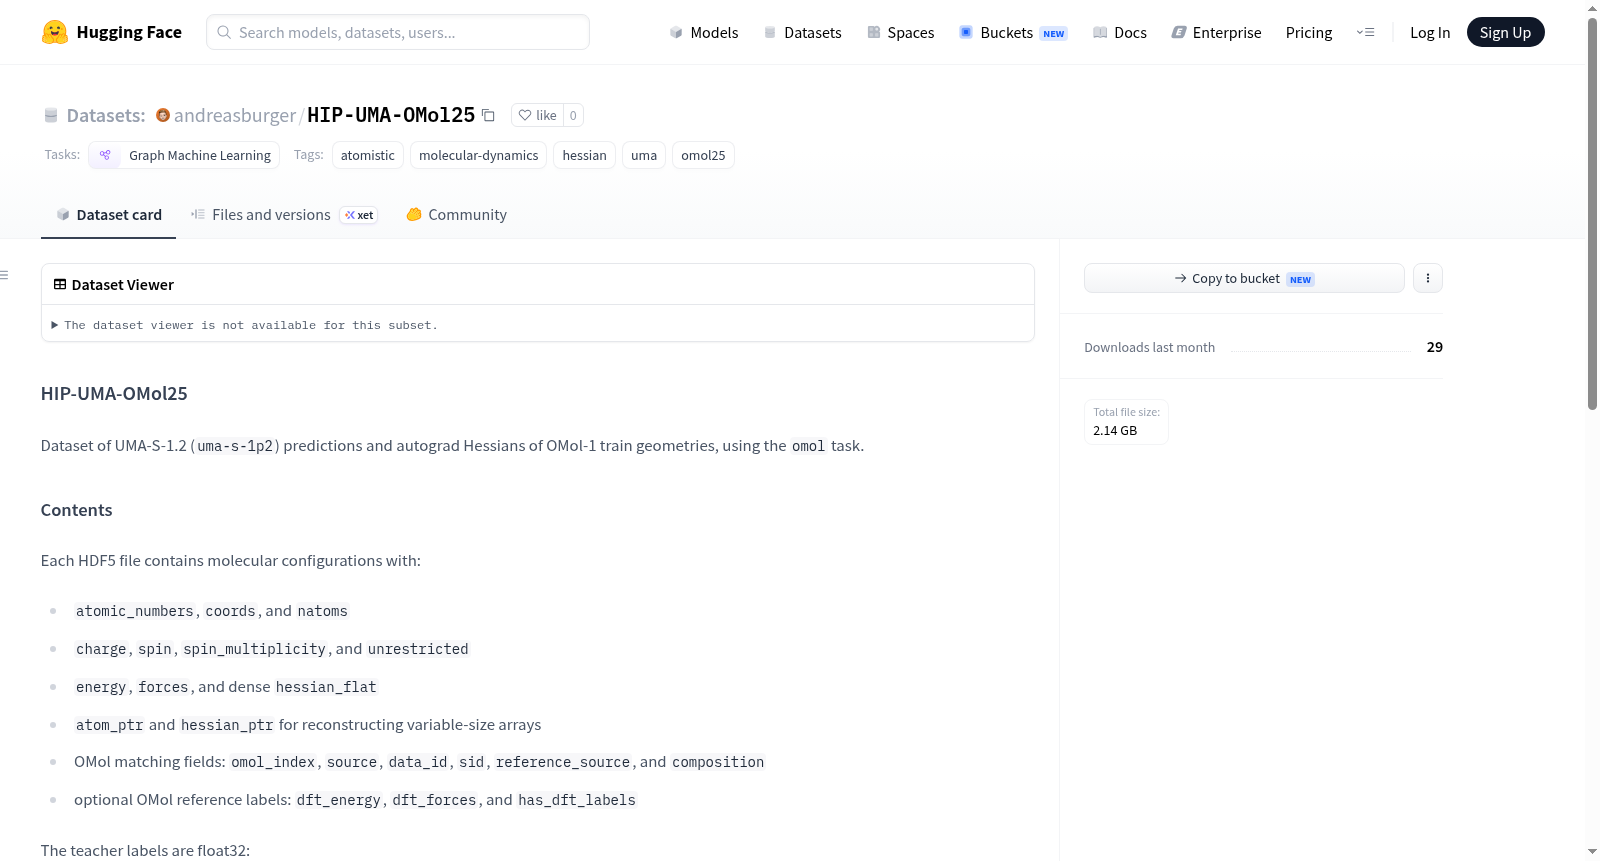
Task: Expand the left sidebar table of contents
Action: [5, 275]
